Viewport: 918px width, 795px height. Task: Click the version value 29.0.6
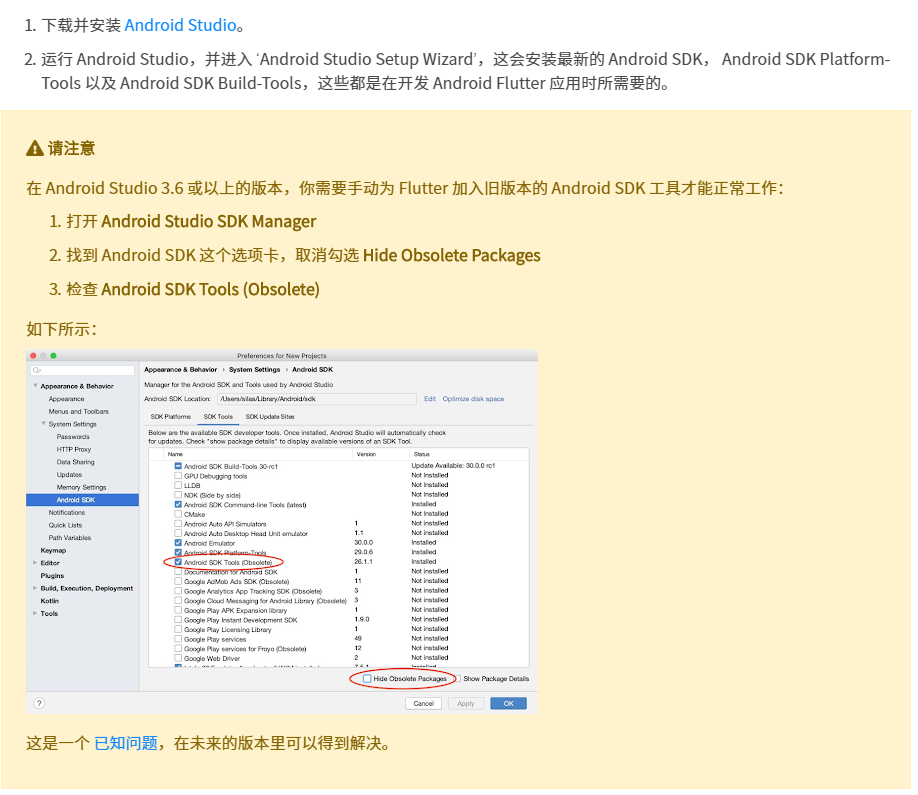[x=363, y=552]
